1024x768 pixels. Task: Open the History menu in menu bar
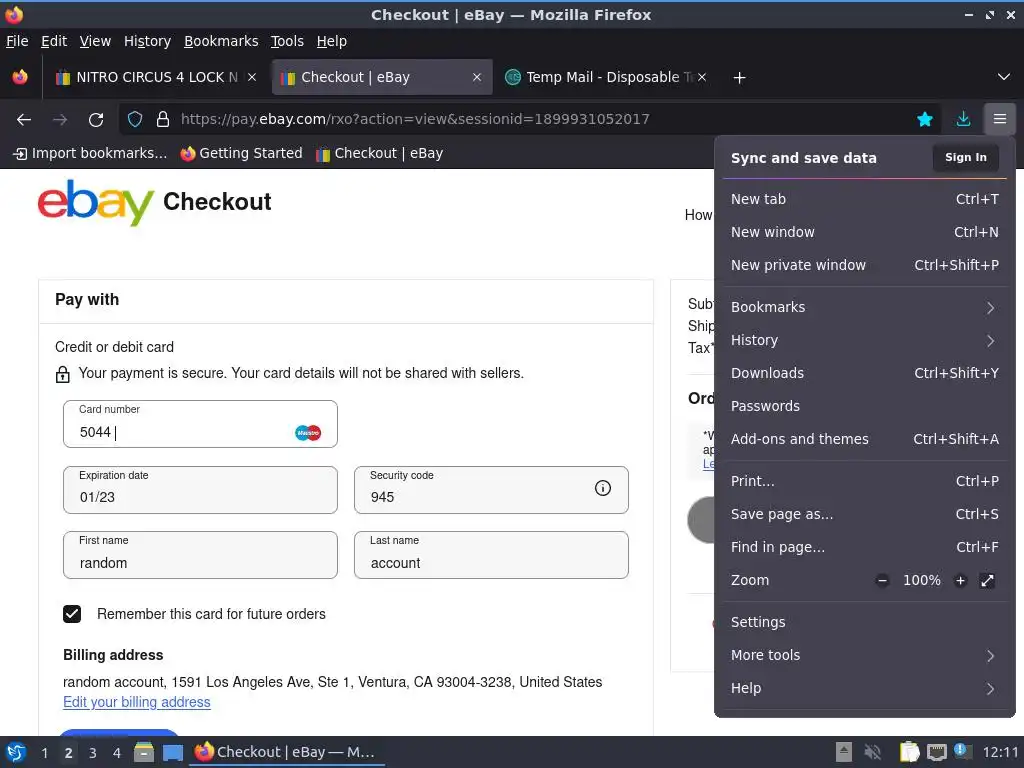(147, 41)
